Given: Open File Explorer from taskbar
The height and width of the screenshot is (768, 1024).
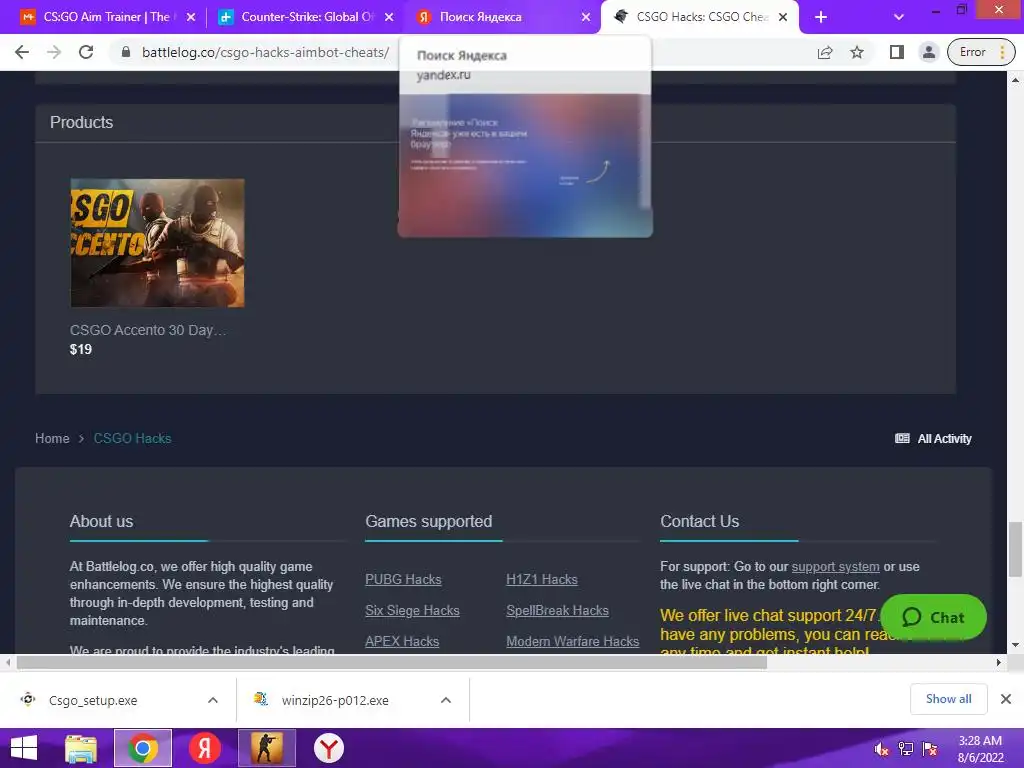Looking at the screenshot, I should [81, 748].
